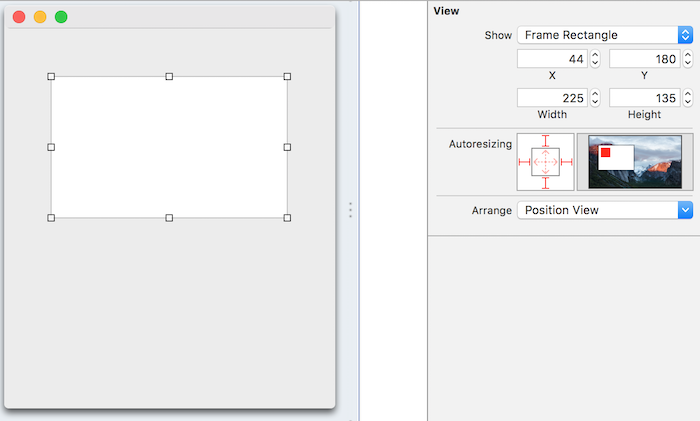Viewport: 700px width, 421px height.
Task: Select the white custom view on the canvas
Action: (x=169, y=147)
